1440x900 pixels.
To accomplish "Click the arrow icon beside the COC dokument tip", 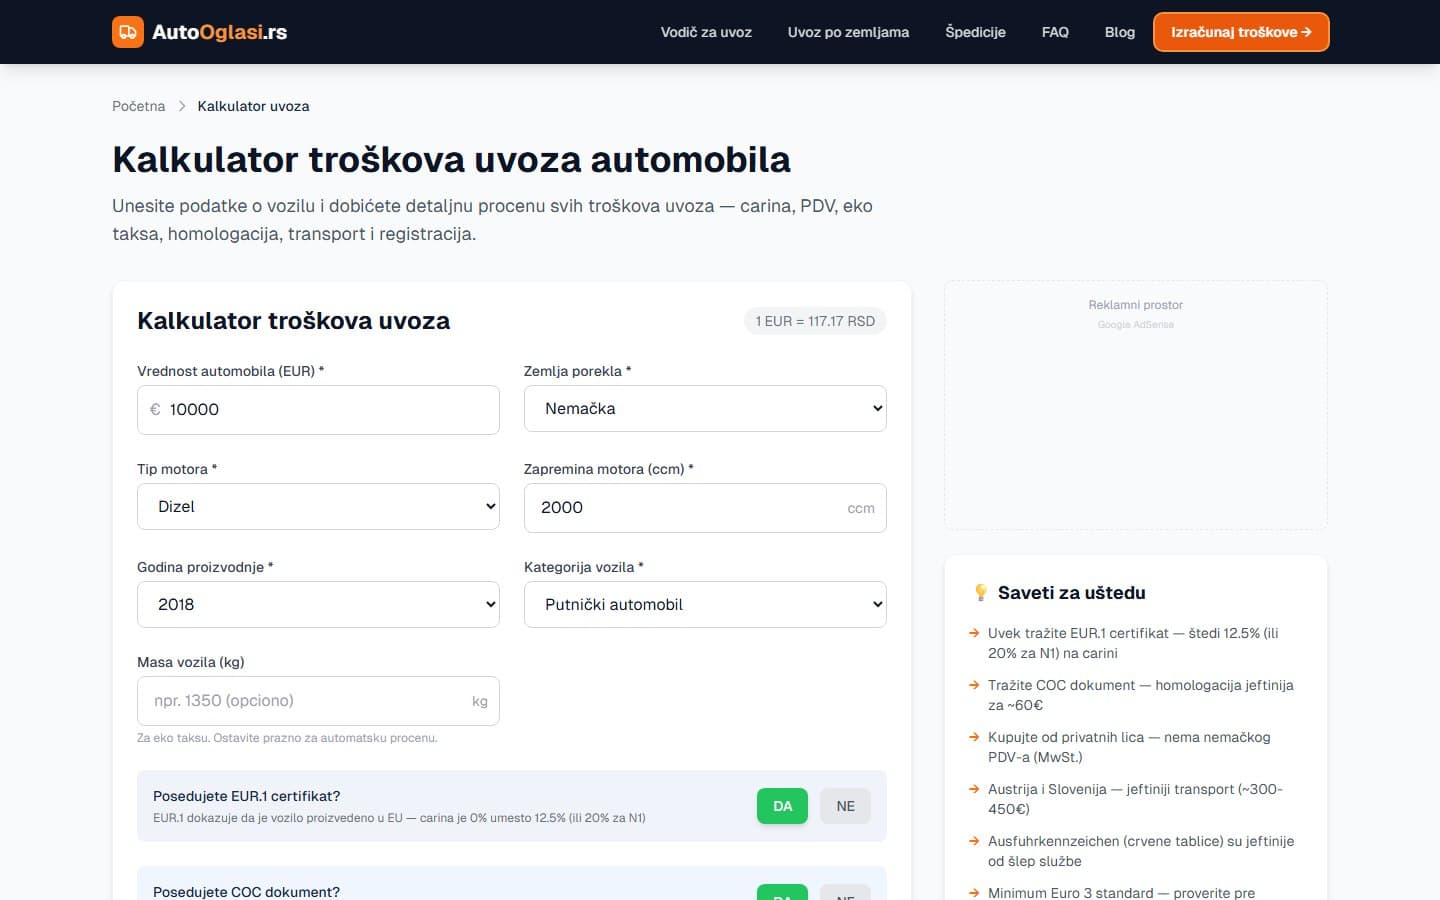I will pos(974,685).
